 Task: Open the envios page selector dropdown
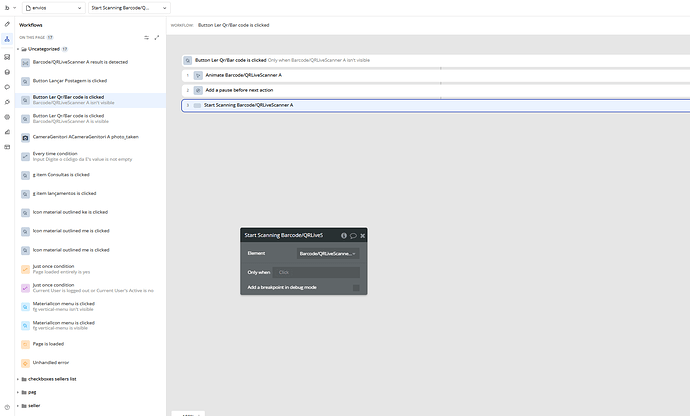(54, 8)
